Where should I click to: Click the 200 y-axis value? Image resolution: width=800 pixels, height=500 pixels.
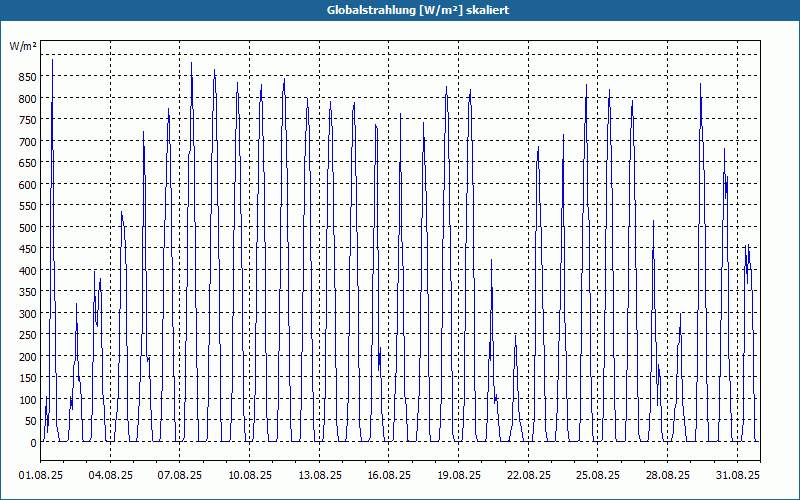(x=27, y=357)
